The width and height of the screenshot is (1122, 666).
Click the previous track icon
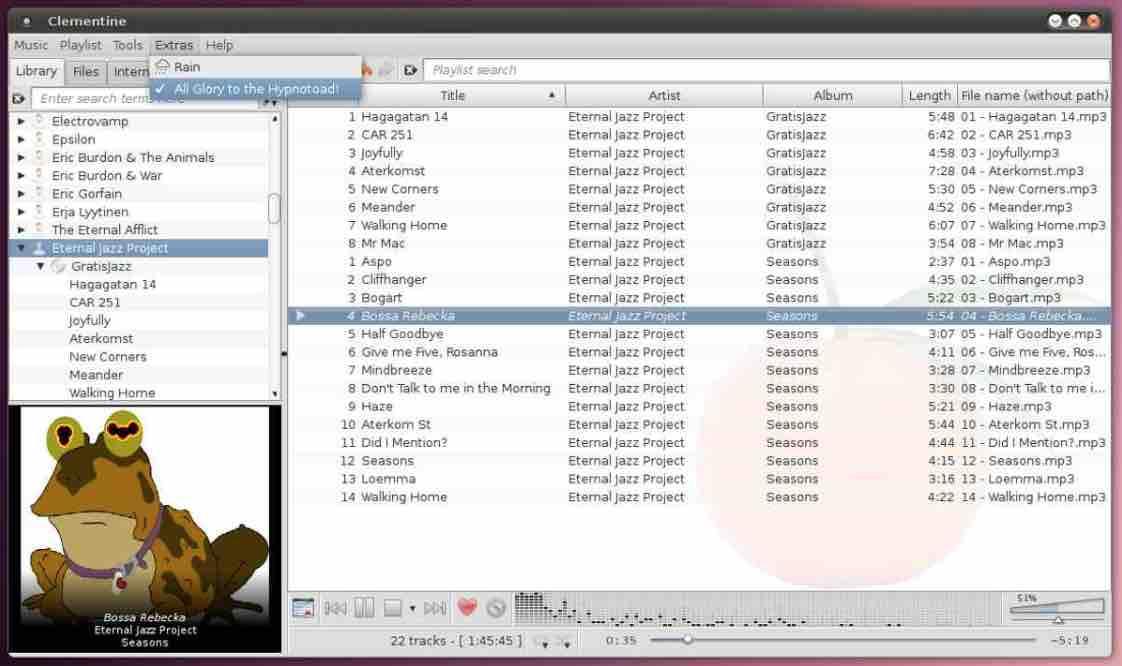point(335,607)
